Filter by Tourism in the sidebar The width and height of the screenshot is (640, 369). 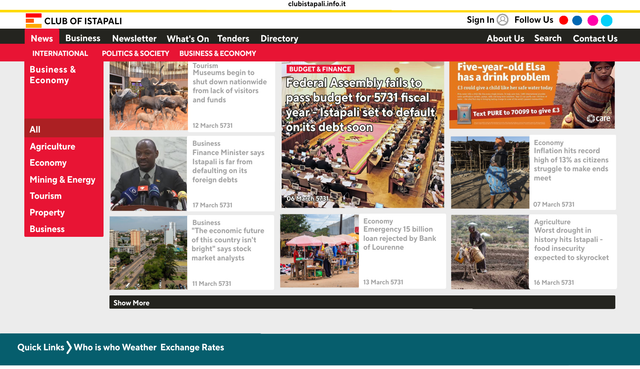tap(46, 196)
